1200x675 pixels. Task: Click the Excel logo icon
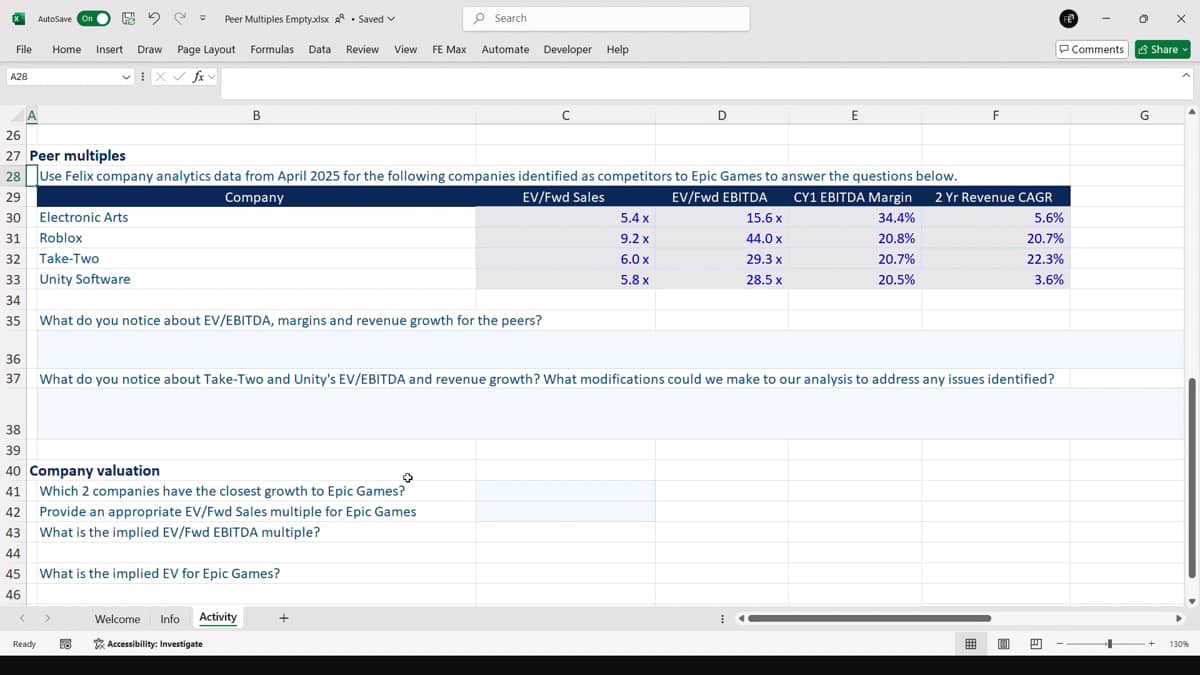click(x=18, y=18)
